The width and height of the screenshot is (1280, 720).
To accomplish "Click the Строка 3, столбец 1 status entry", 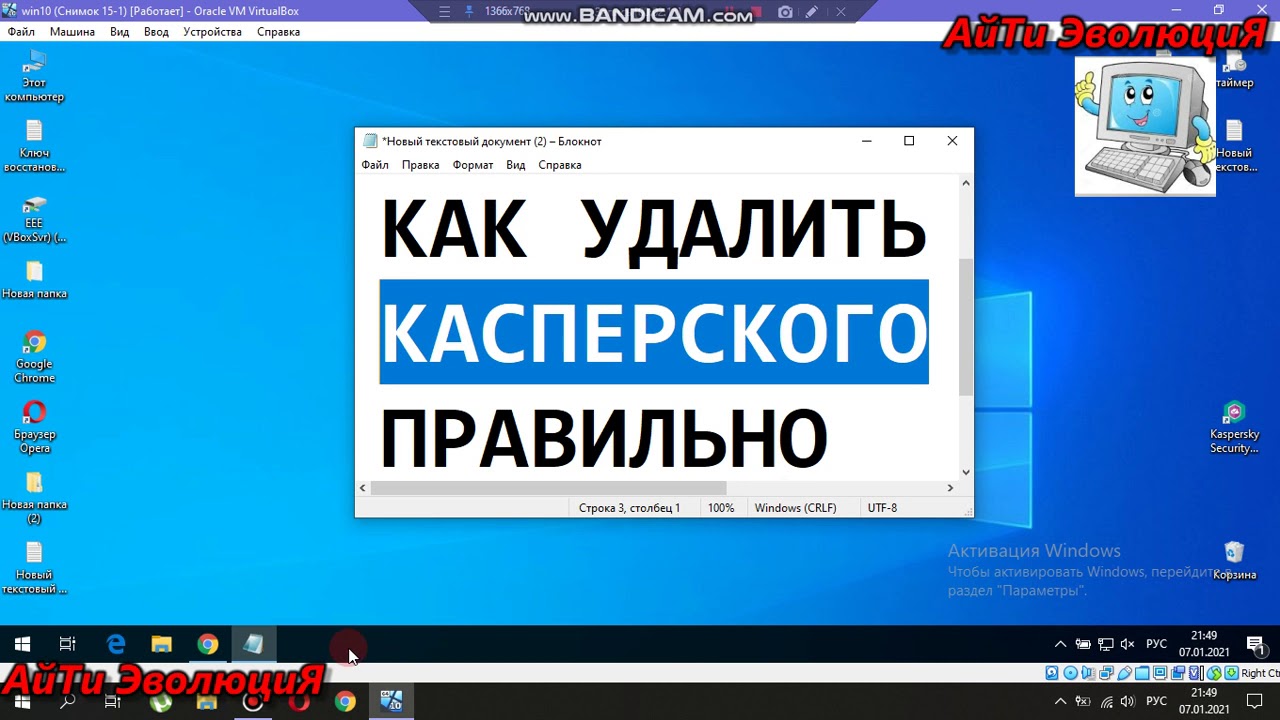I will click(x=629, y=508).
